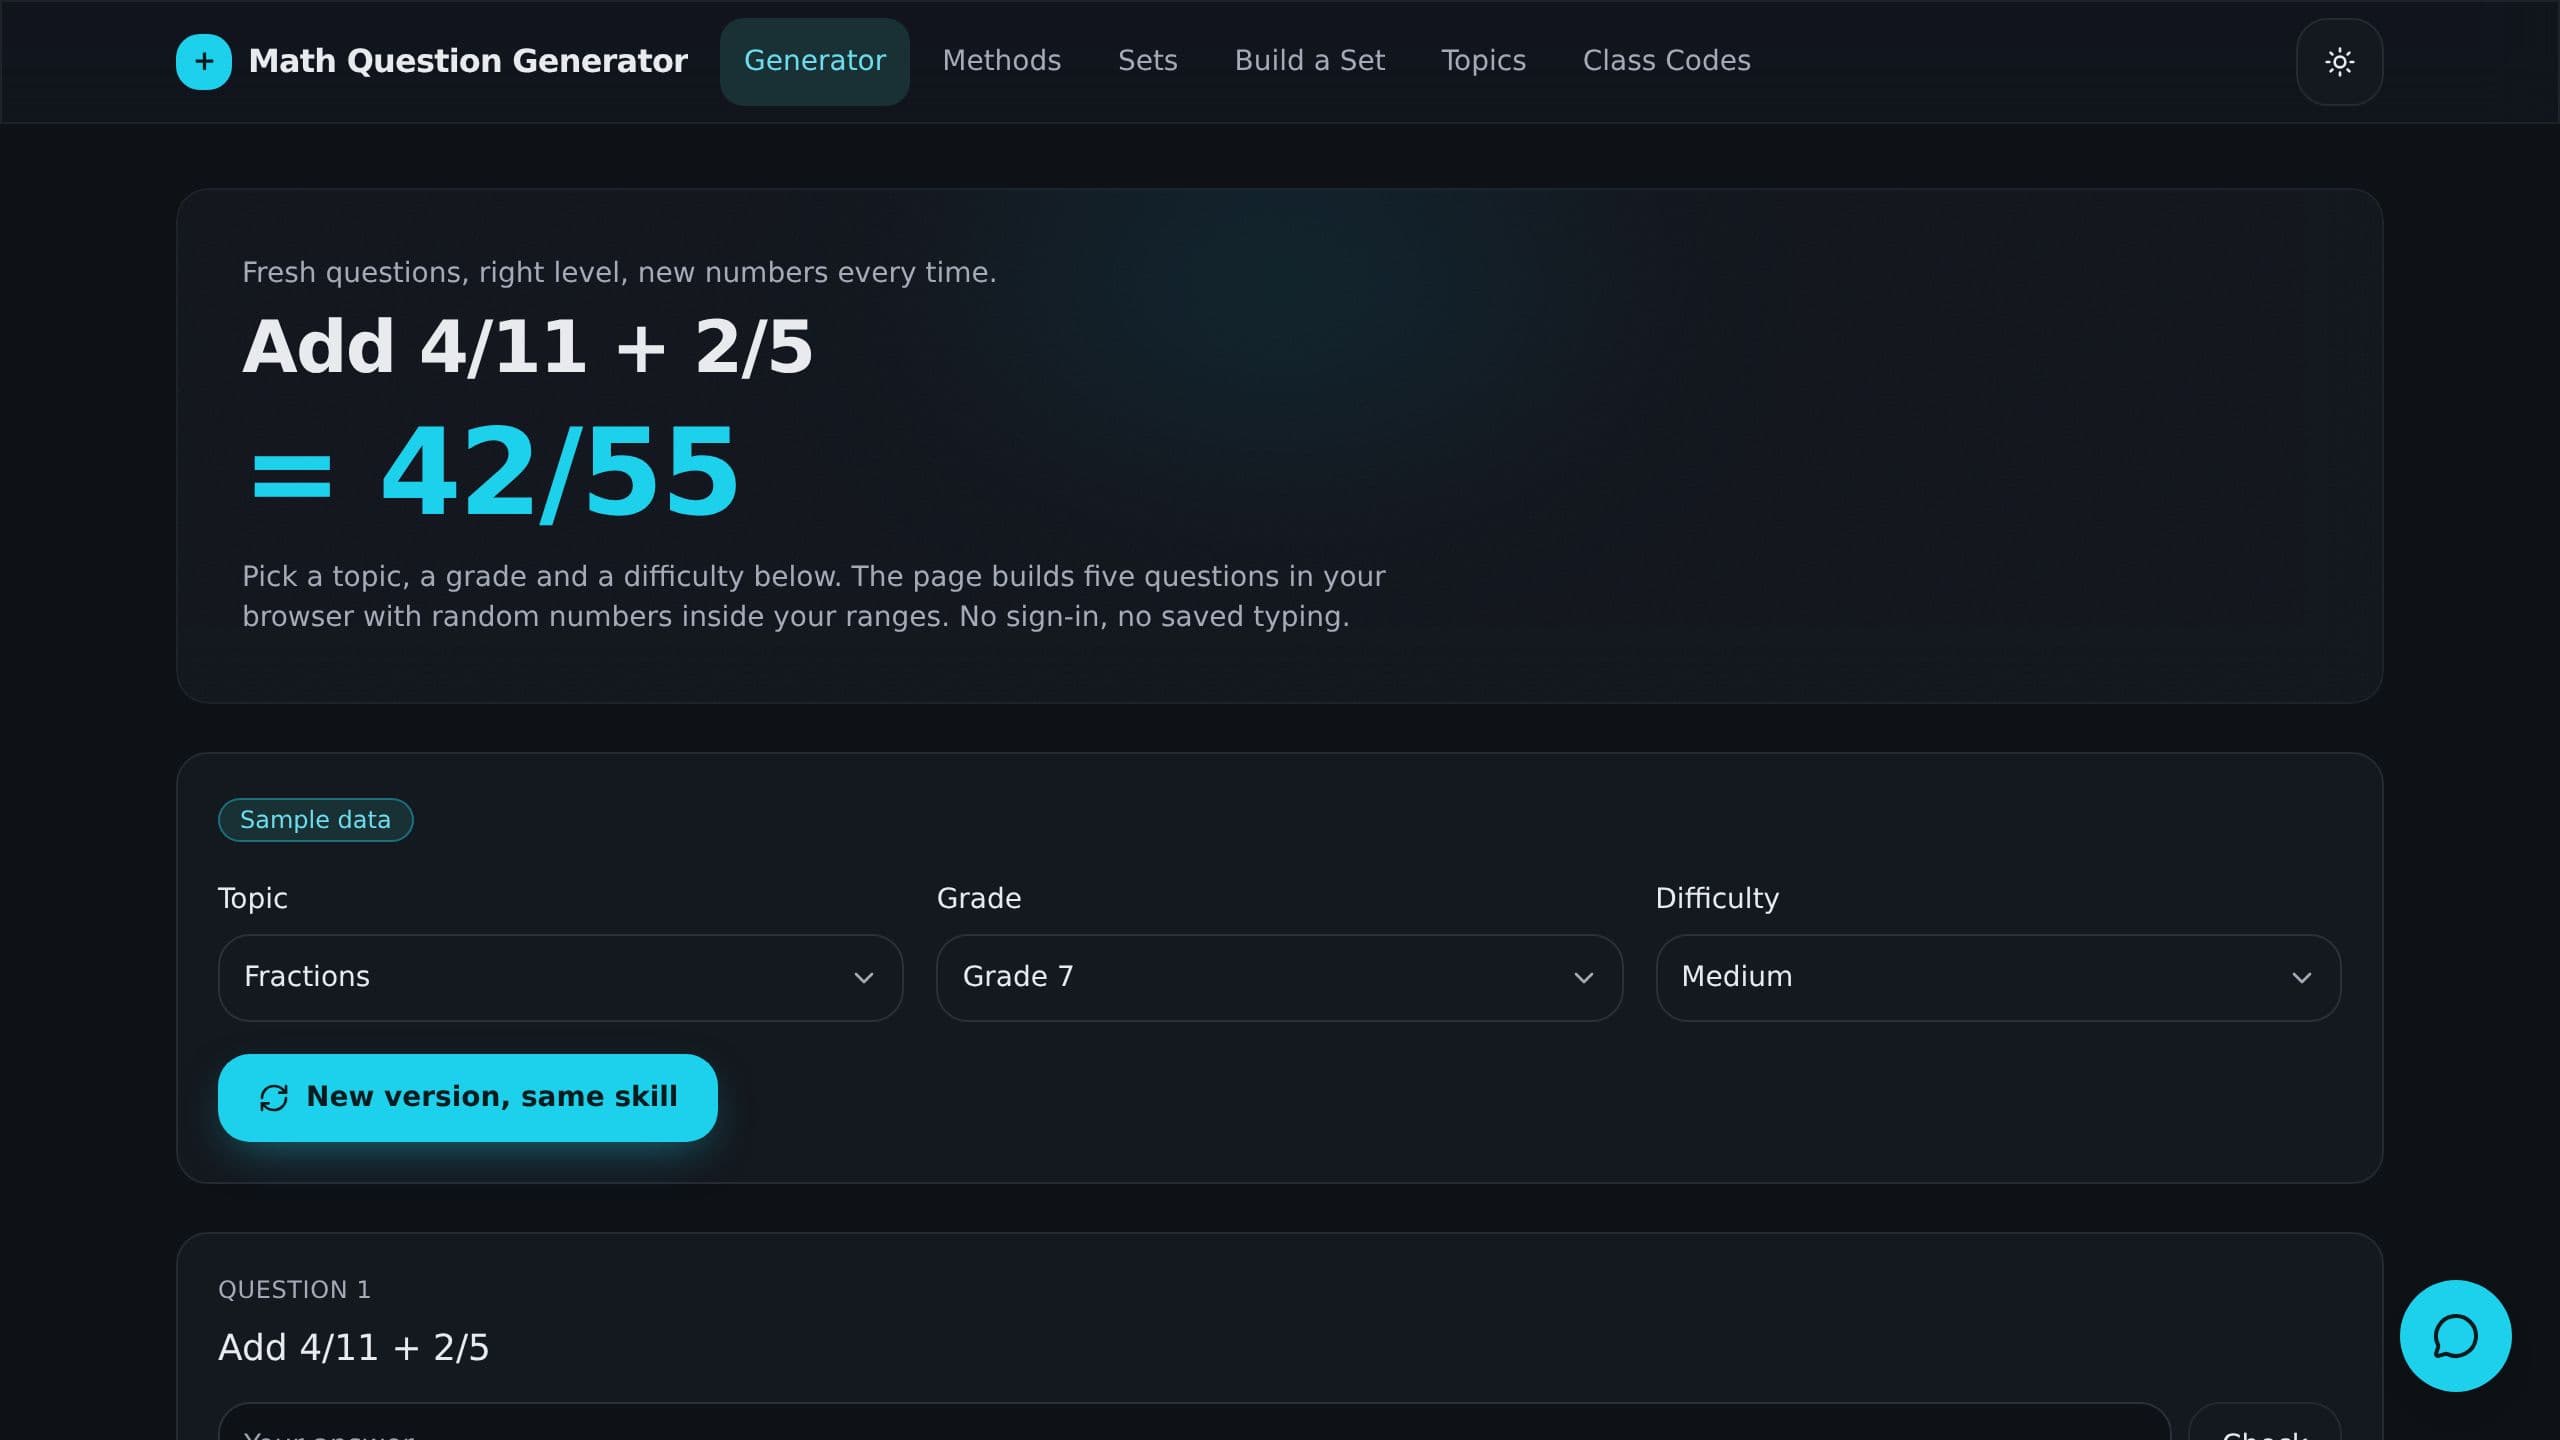Open Build a Set
2560x1440 pixels.
[1310, 61]
